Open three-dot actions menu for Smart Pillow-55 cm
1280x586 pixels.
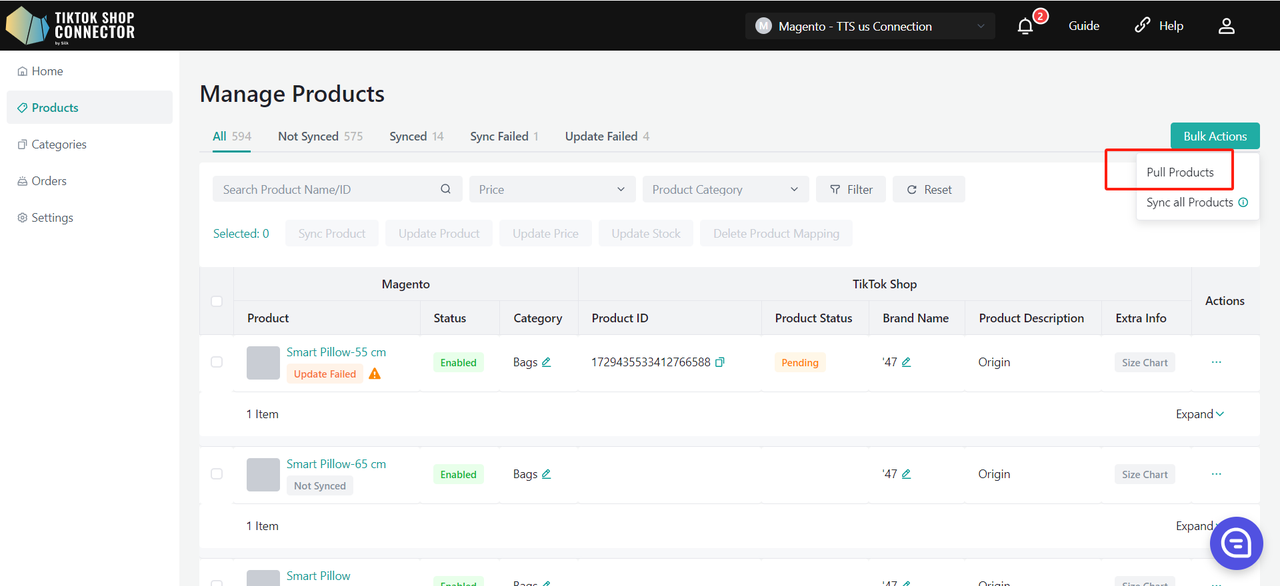1216,362
